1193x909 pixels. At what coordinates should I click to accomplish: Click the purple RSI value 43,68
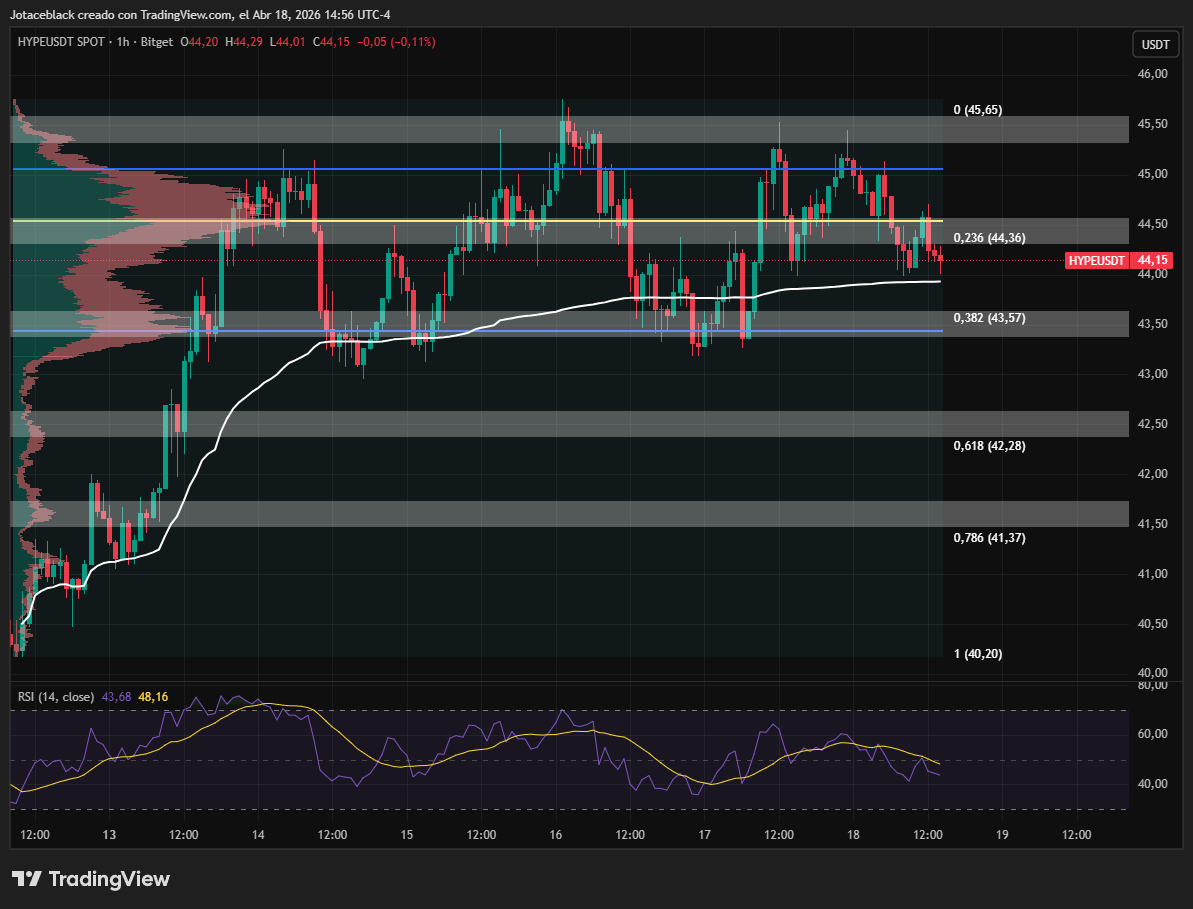[x=116, y=697]
